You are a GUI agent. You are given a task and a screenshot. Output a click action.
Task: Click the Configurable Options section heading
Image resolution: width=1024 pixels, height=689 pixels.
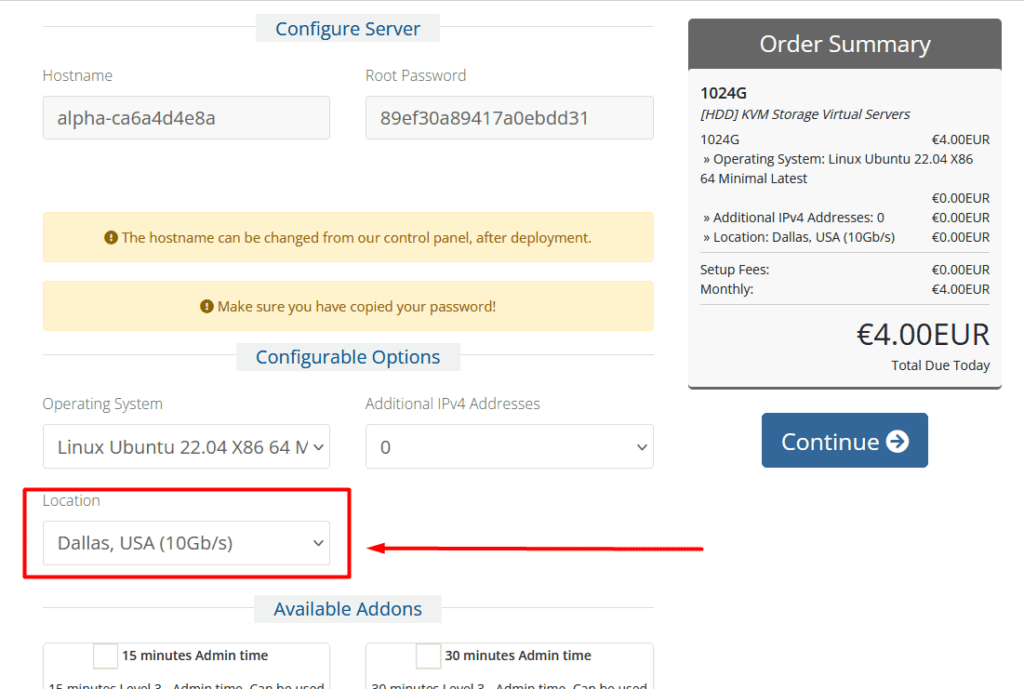(x=348, y=357)
